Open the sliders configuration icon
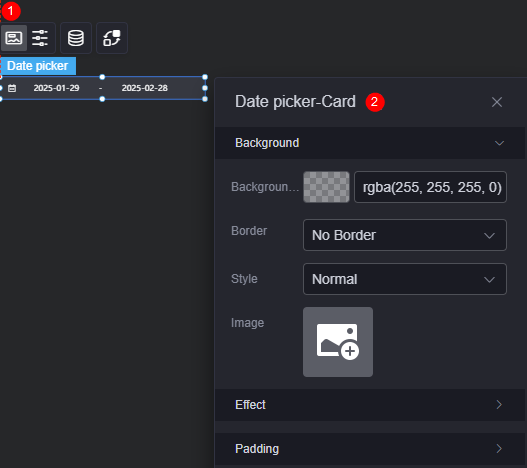 pos(40,38)
